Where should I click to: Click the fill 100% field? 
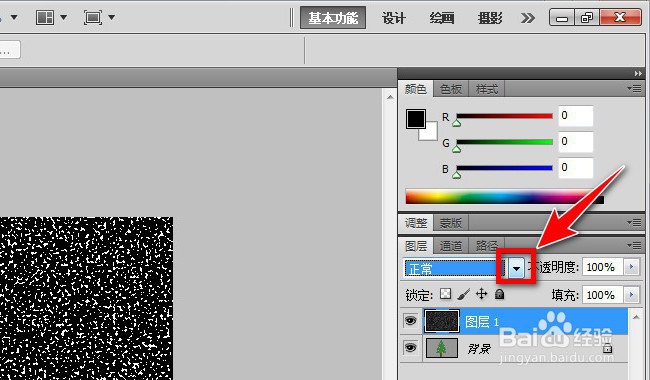coord(602,295)
